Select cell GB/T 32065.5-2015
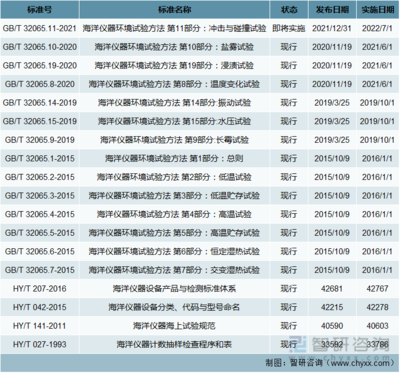 coord(40,233)
